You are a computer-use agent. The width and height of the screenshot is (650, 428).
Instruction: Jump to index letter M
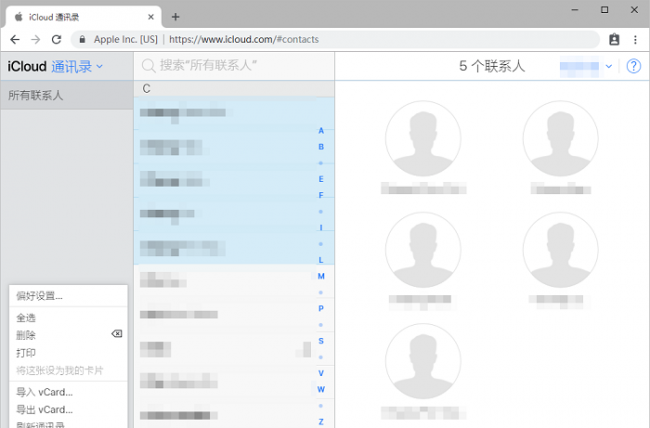coord(321,276)
